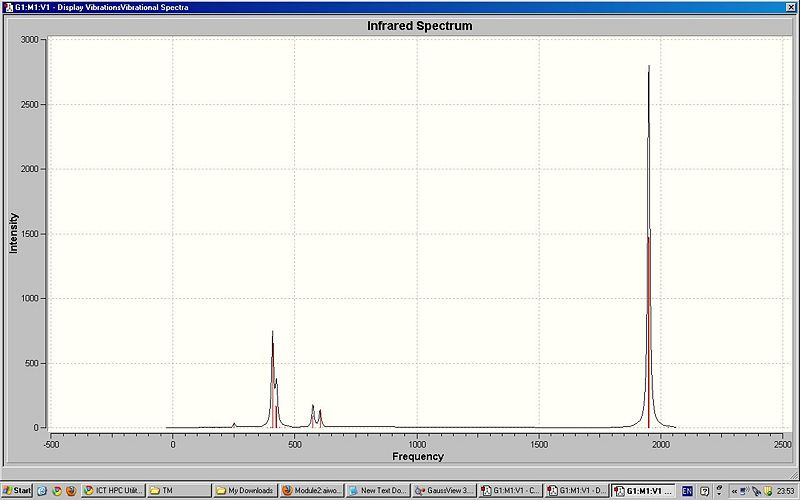Click the Frequency axis label
This screenshot has height=500, width=800.
[417, 457]
